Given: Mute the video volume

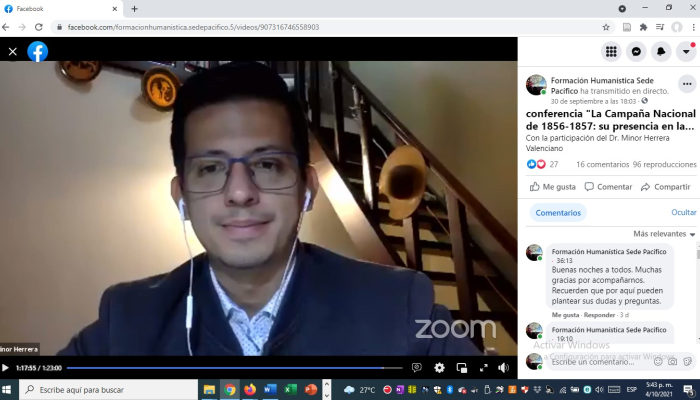Looking at the screenshot, I should tap(503, 368).
